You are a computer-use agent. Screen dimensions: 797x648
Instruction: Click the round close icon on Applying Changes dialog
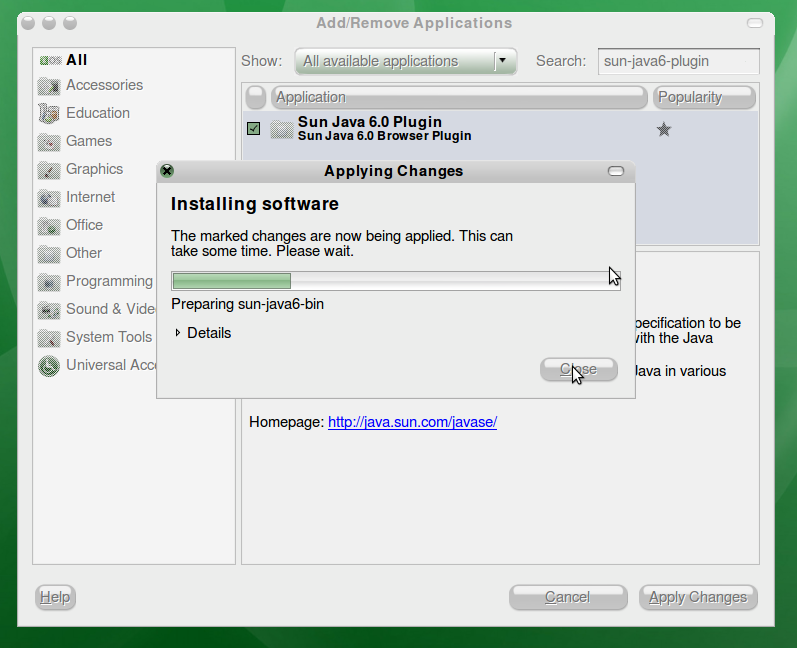click(167, 171)
